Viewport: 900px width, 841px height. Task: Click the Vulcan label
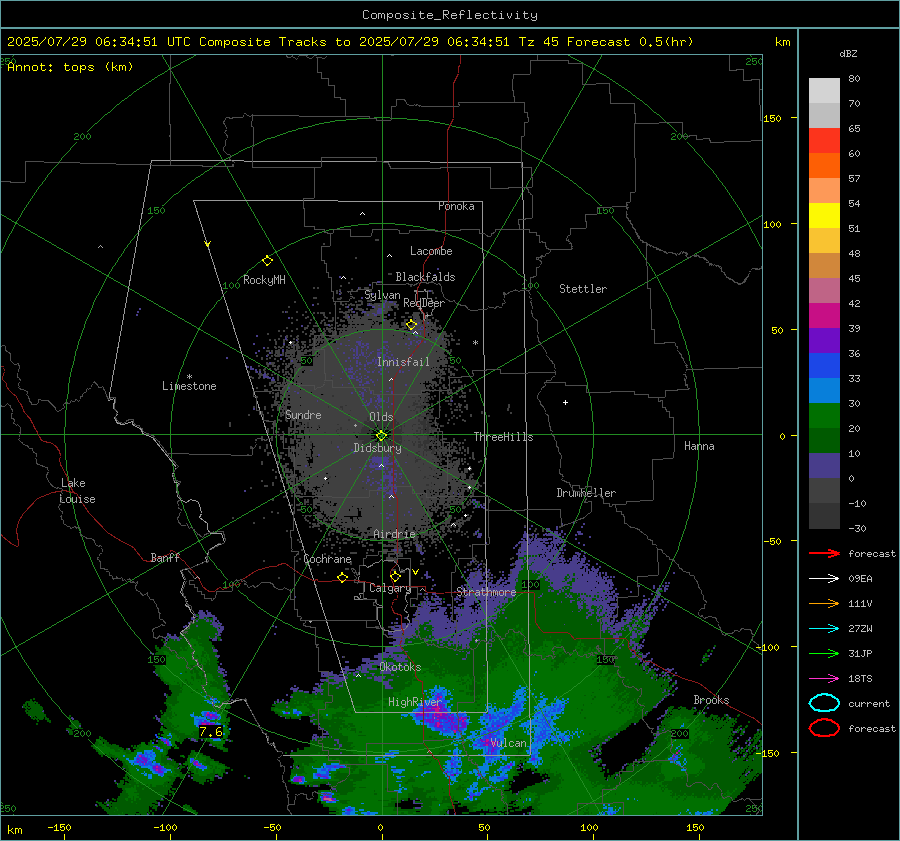508,743
